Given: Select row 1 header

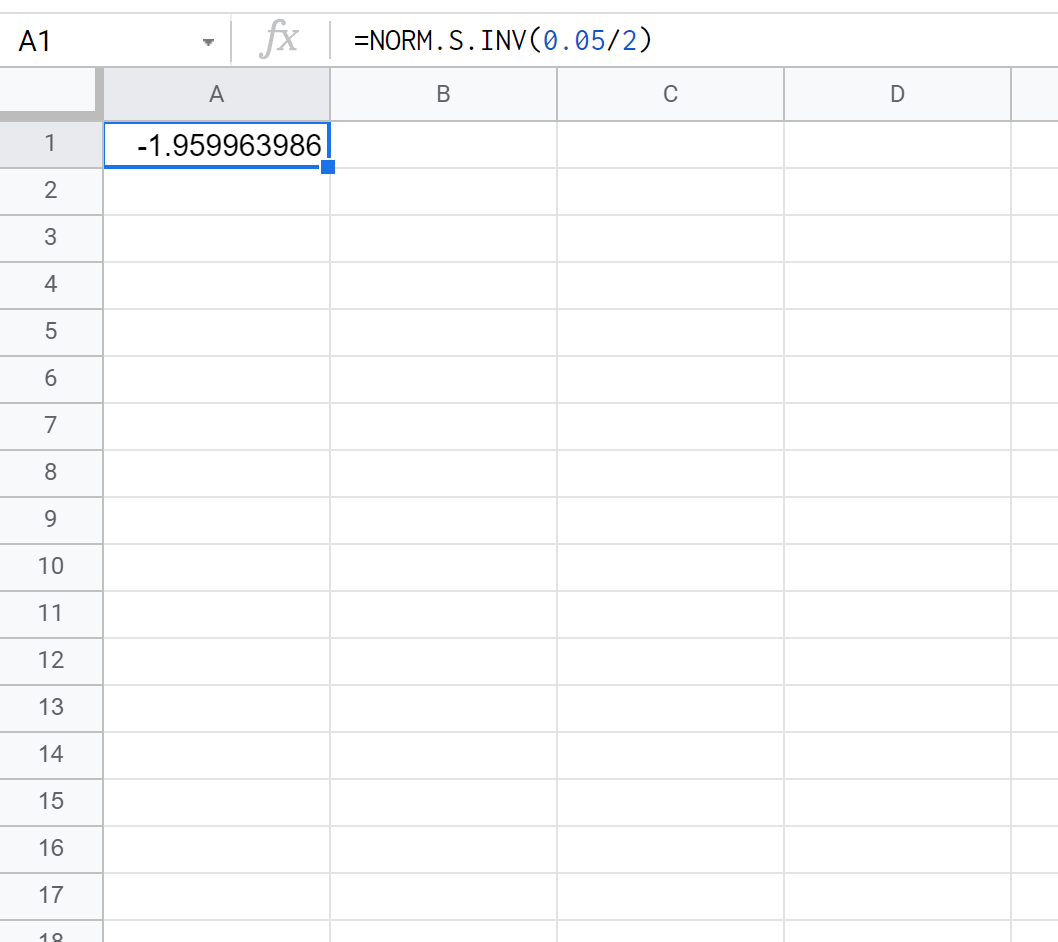Looking at the screenshot, I should [50, 144].
